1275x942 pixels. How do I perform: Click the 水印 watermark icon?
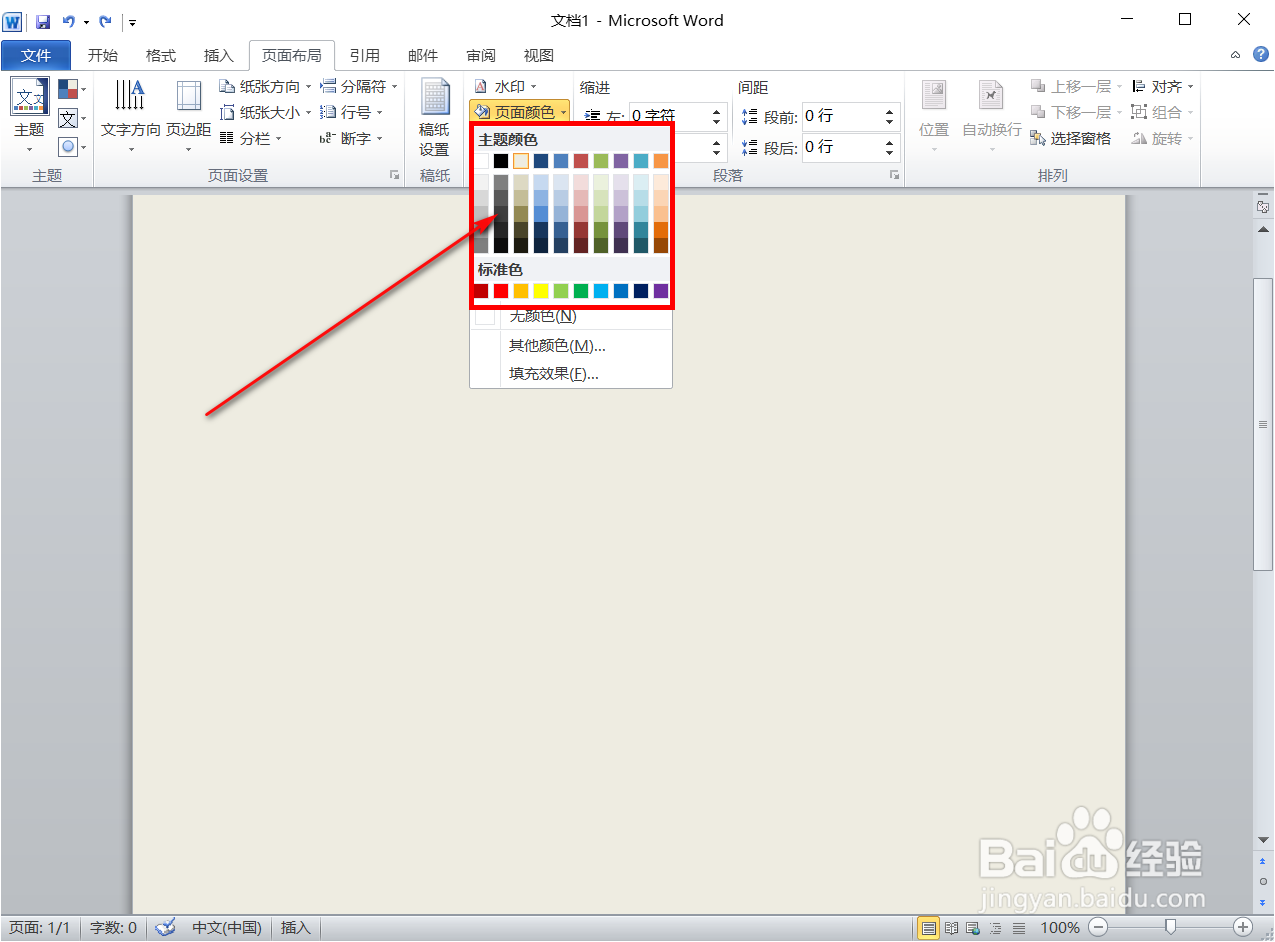click(x=512, y=86)
